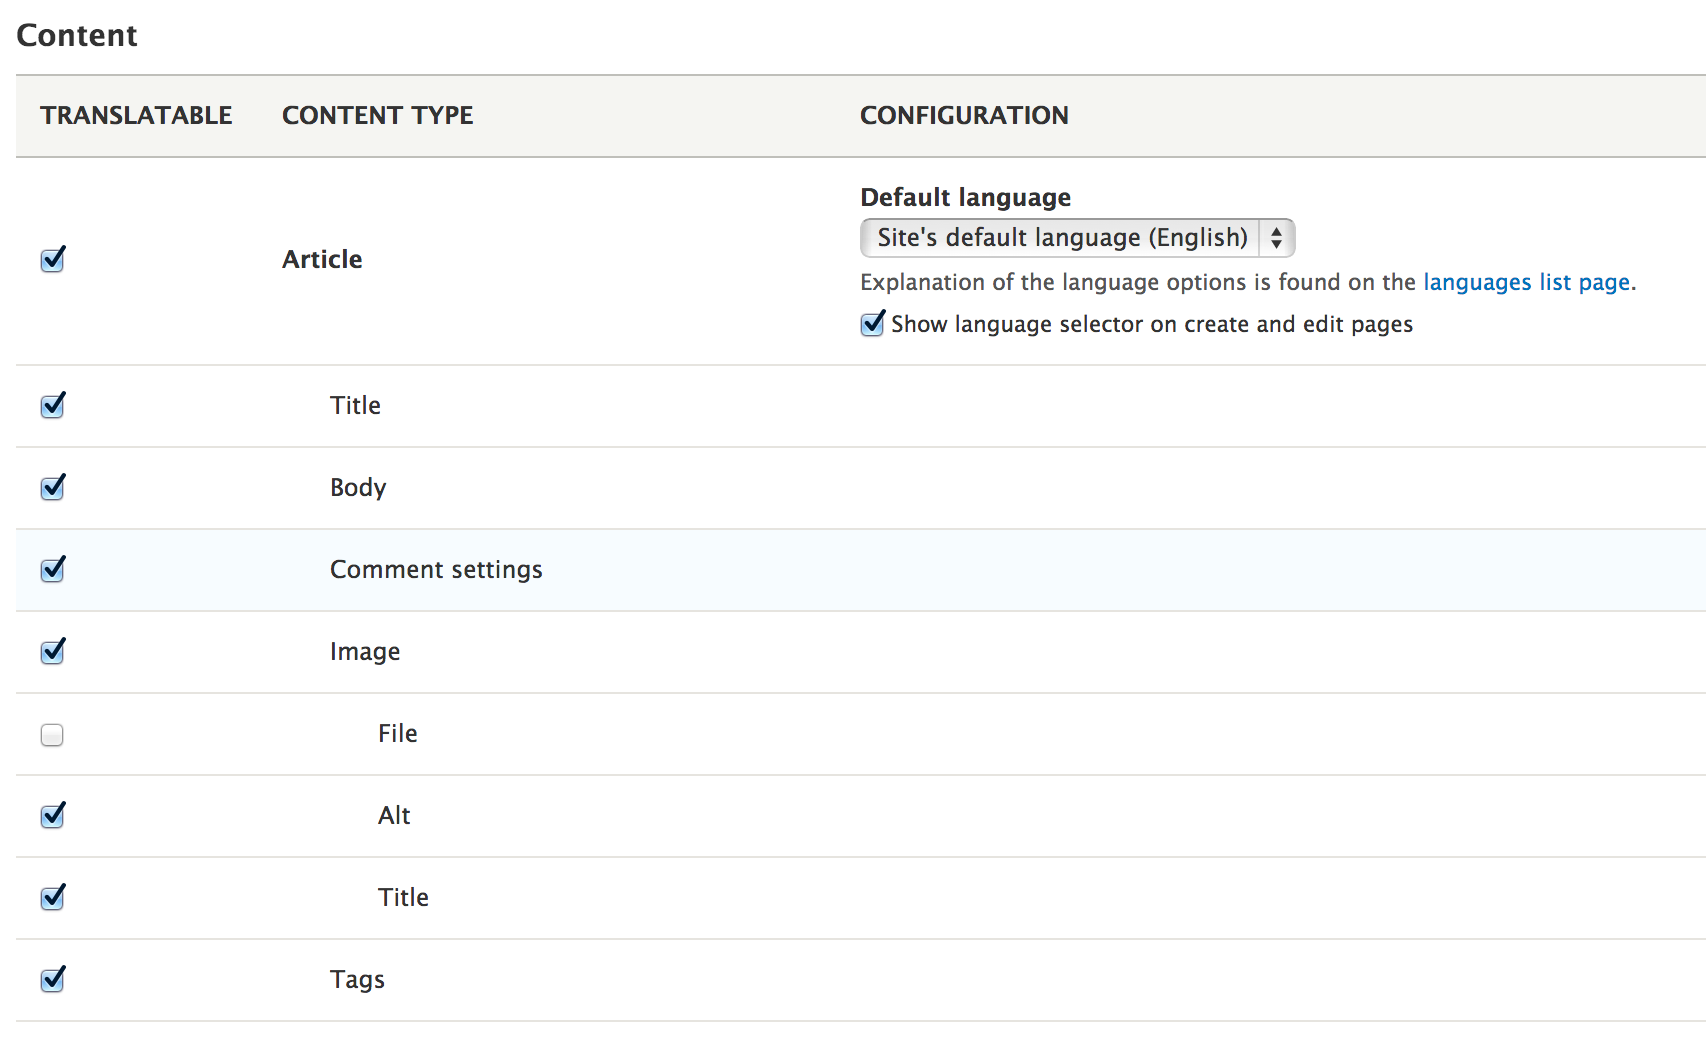Click the TRANSLATABLE column header
Viewport: 1706px width, 1050px height.
click(x=136, y=116)
